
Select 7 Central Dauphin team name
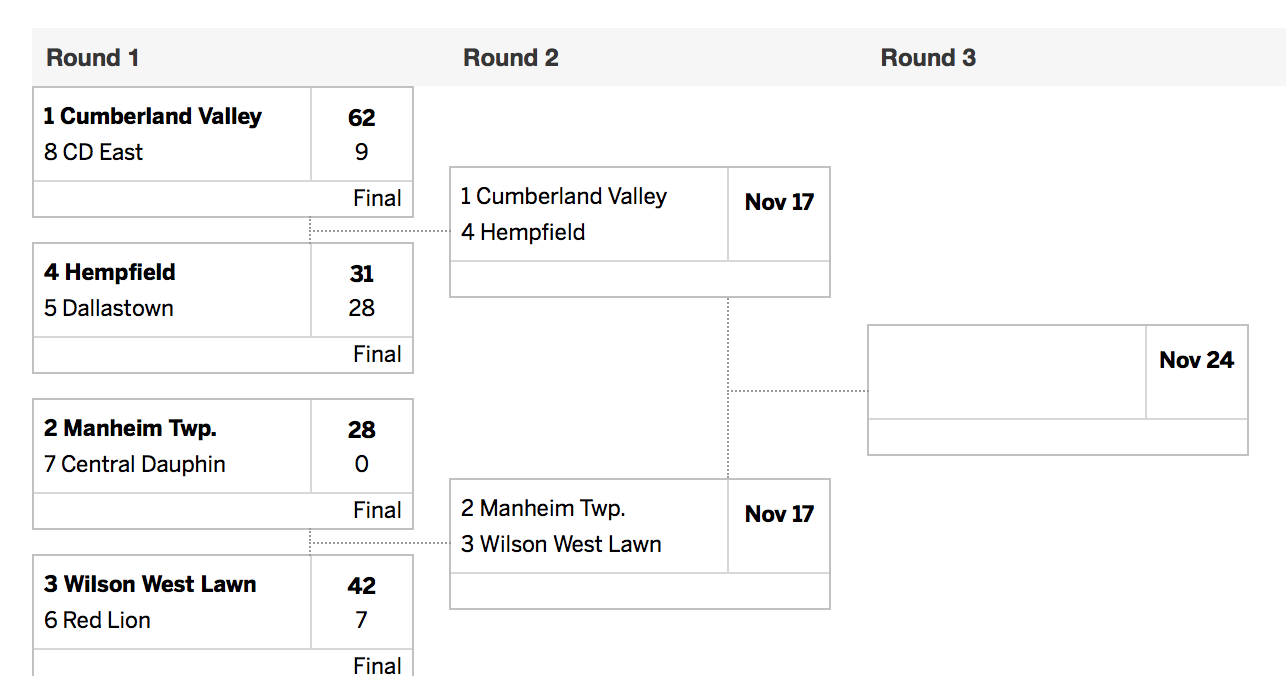pos(135,464)
